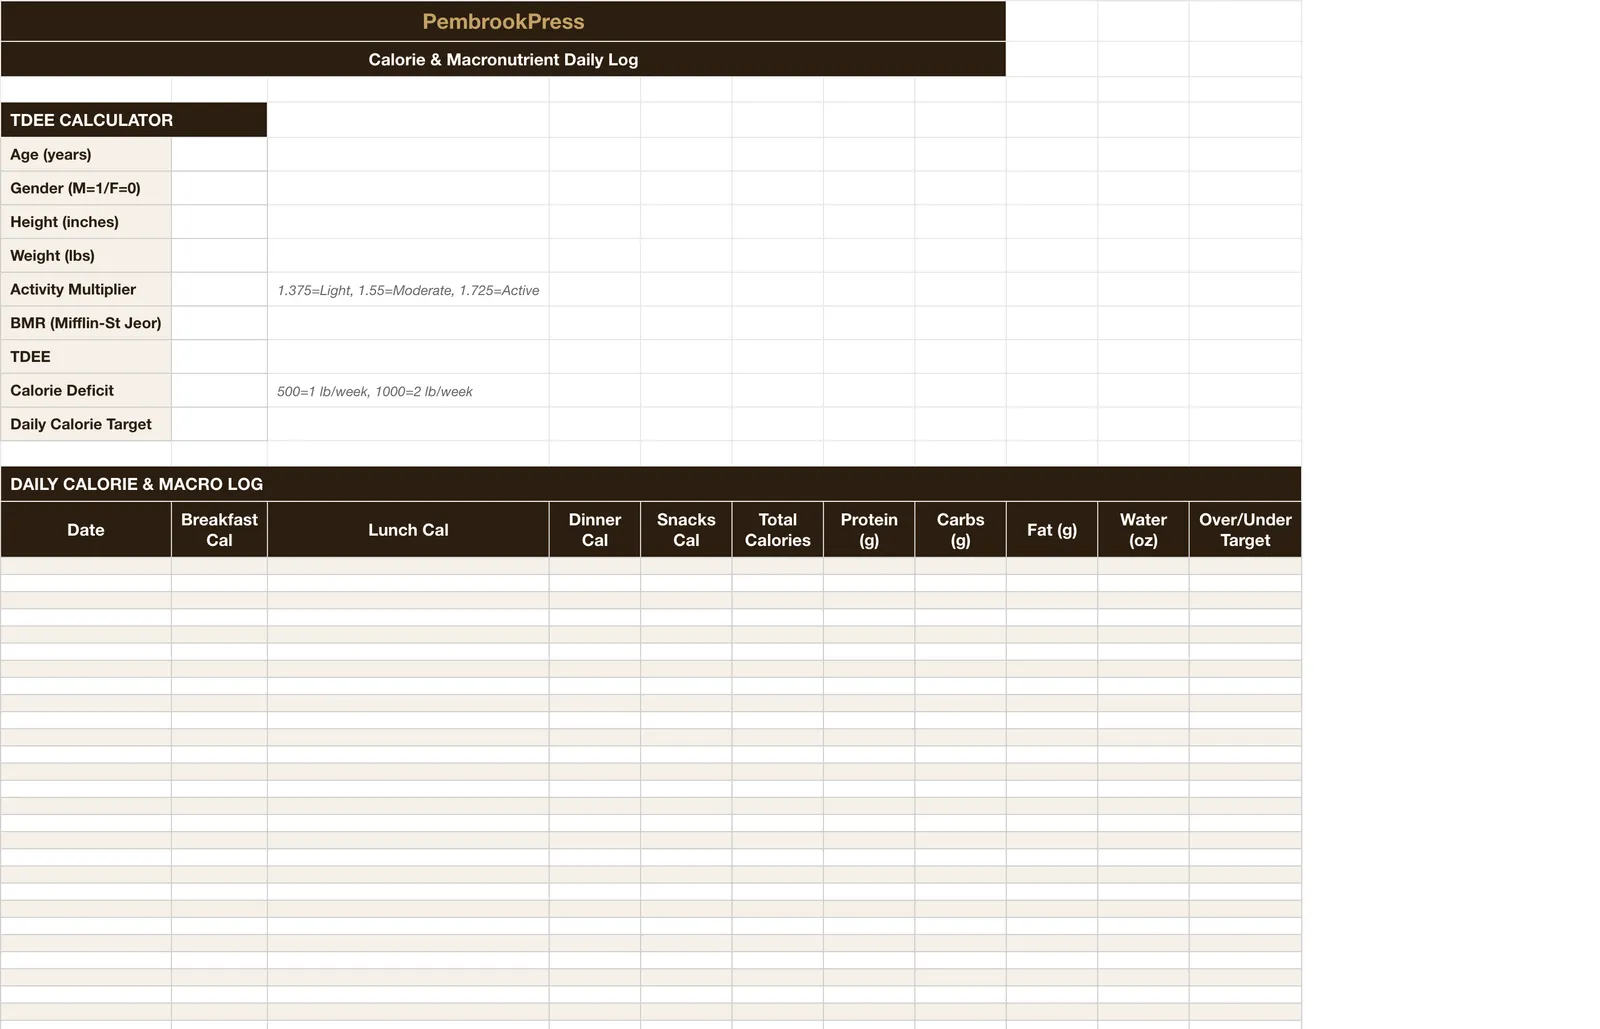Click the first empty Protein (g) log cell
The width and height of the screenshot is (1600, 1029).
click(869, 566)
